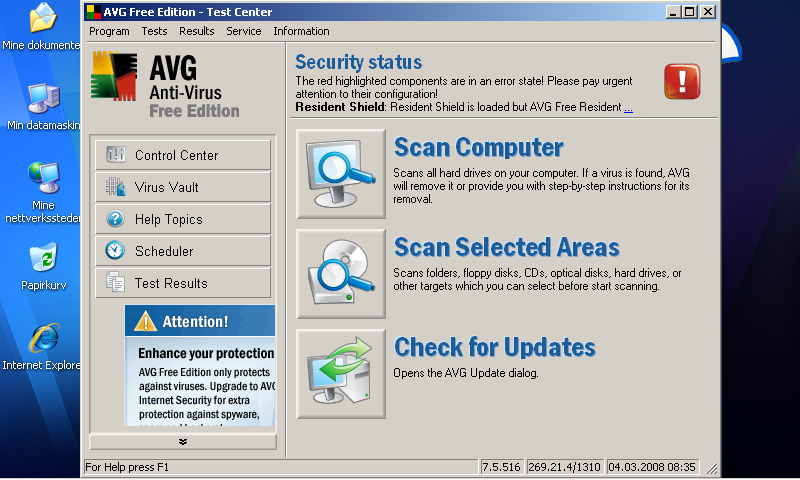Click virus database 269.21.4/1310 status field
The height and width of the screenshot is (480, 800).
click(x=564, y=467)
